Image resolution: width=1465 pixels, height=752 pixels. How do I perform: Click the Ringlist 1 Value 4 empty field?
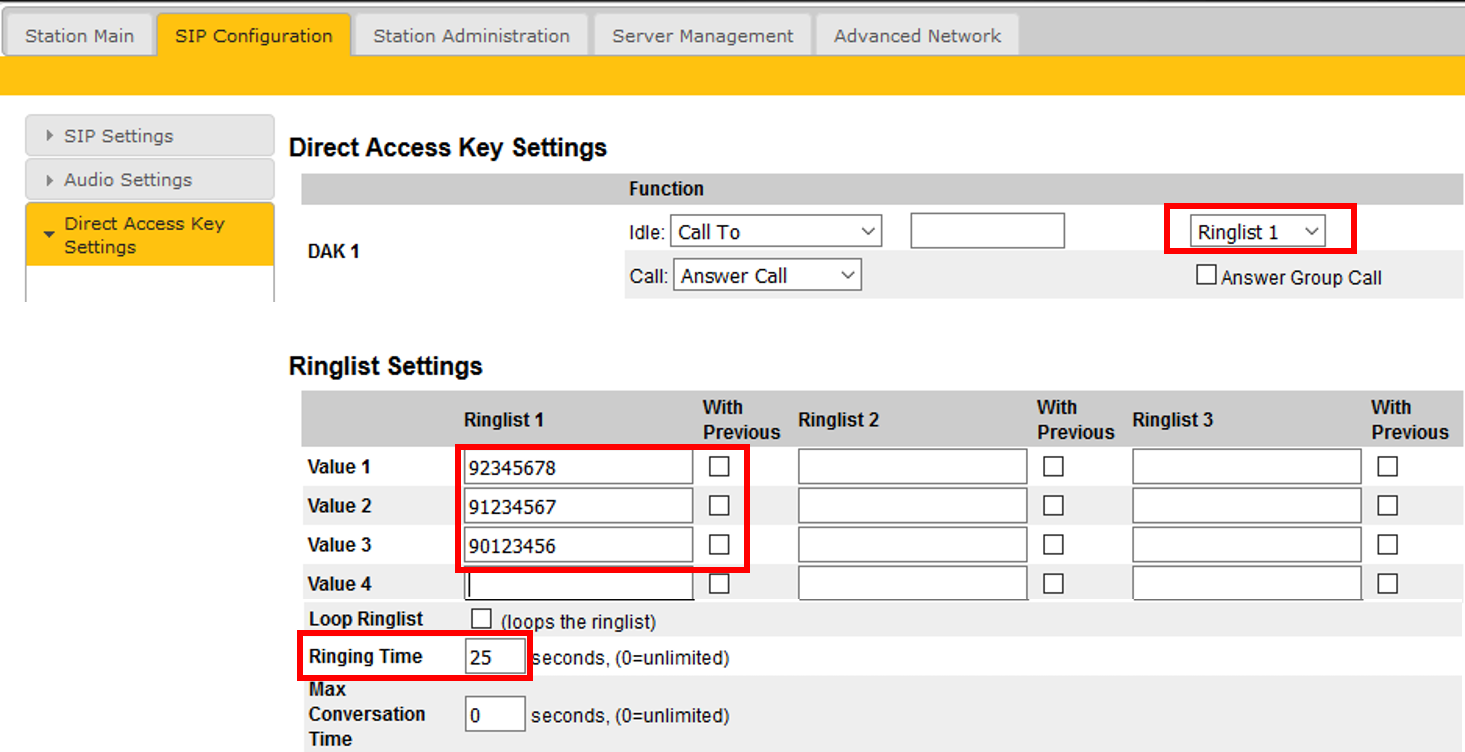tap(578, 584)
